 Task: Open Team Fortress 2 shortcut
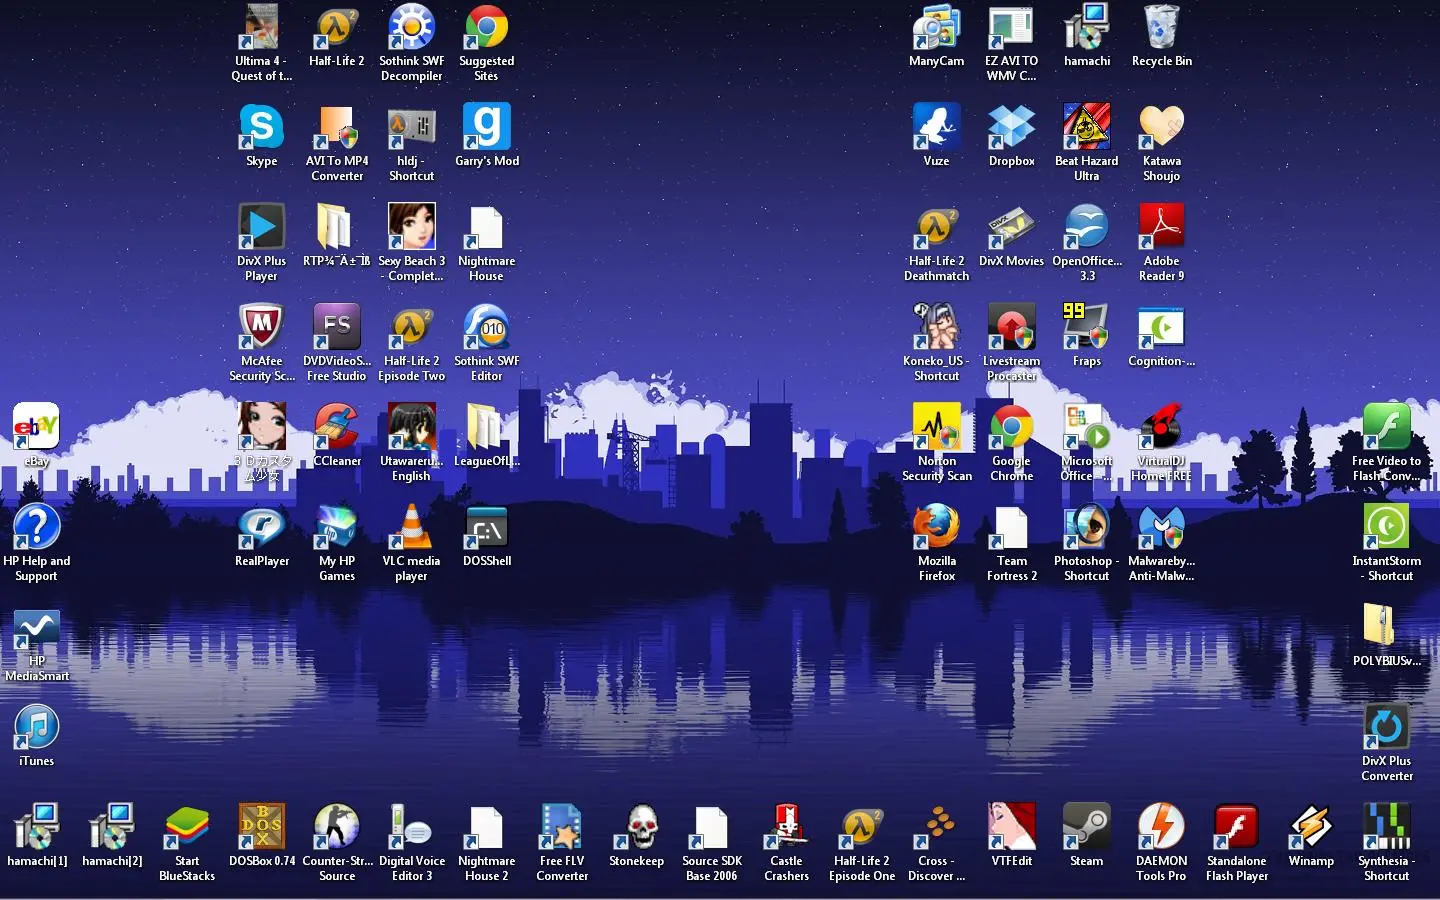point(1012,527)
